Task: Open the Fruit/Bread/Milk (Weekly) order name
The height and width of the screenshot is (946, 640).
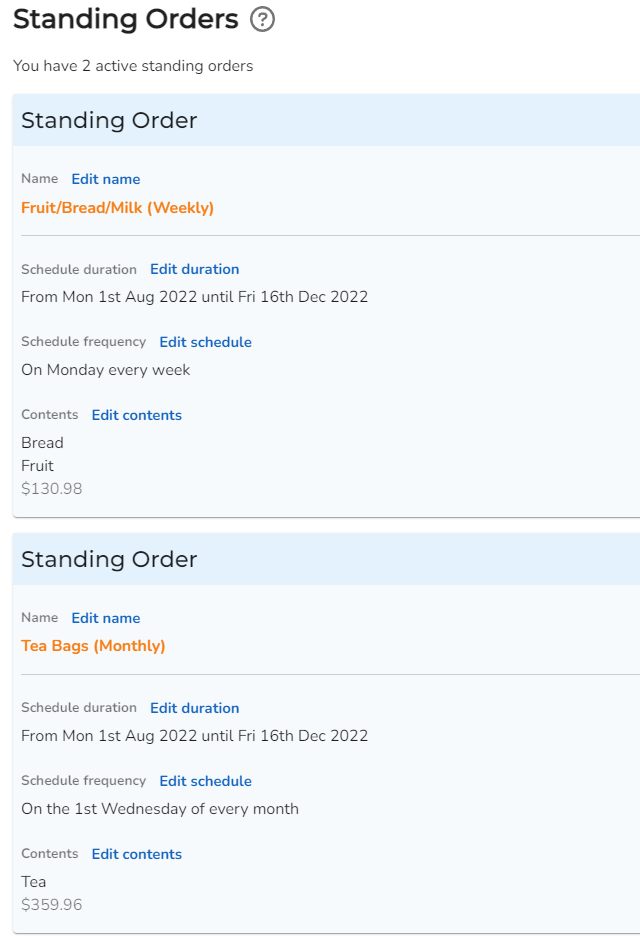Action: 118,208
